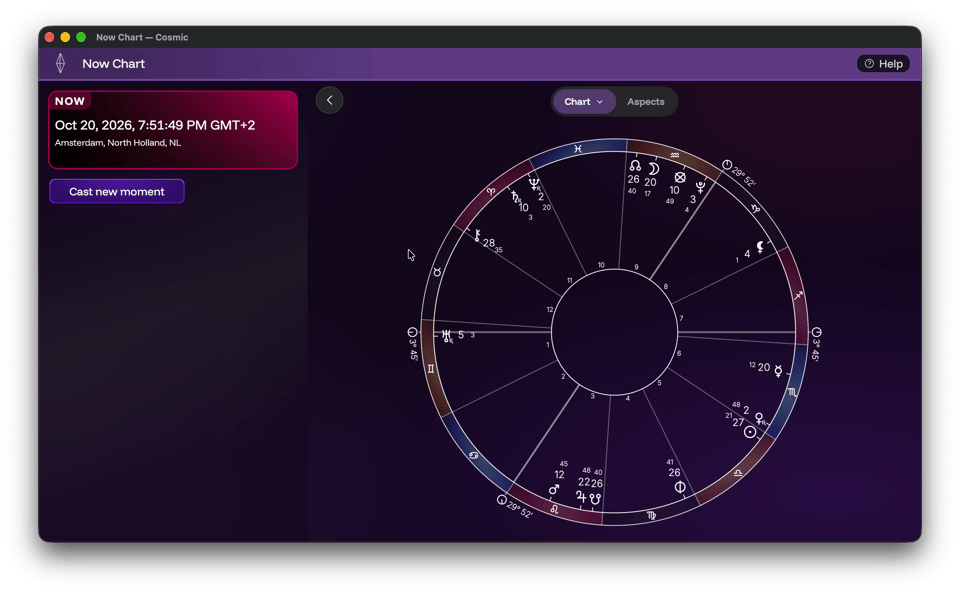Click the Capricorn sign on the zodiac ring

coord(756,209)
